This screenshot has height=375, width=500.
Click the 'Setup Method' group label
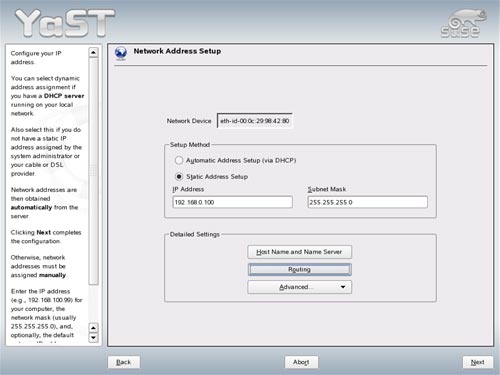pos(190,145)
